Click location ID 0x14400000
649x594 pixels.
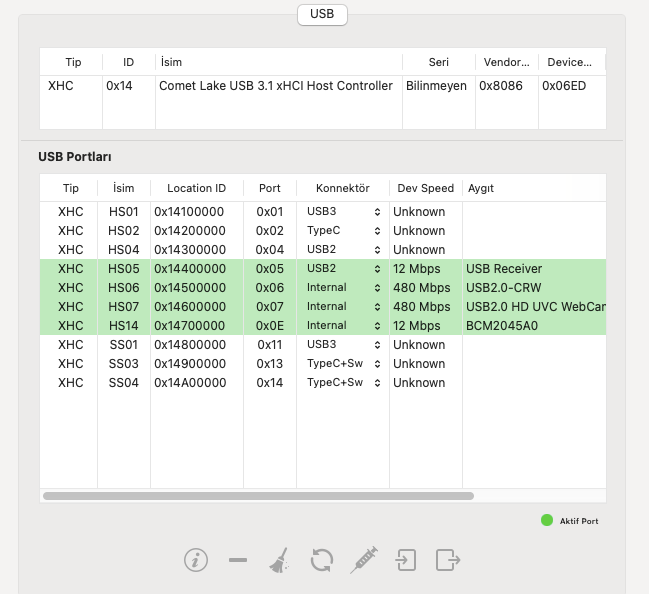point(190,269)
